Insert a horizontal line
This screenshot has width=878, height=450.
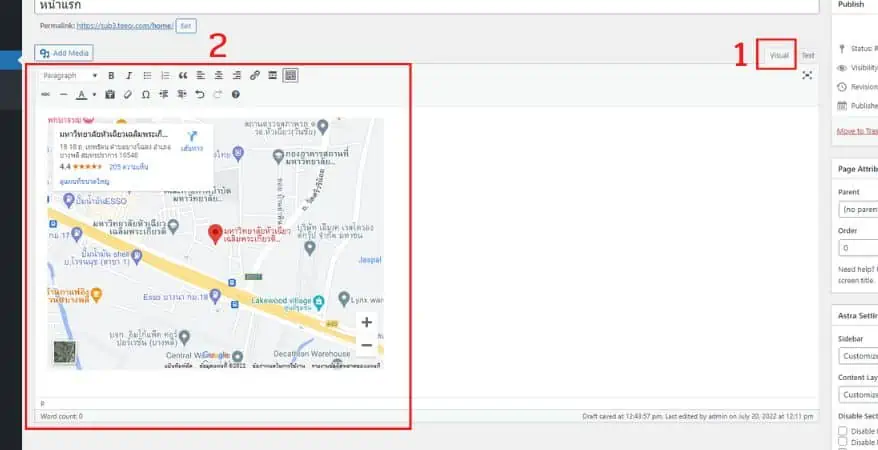tap(64, 95)
